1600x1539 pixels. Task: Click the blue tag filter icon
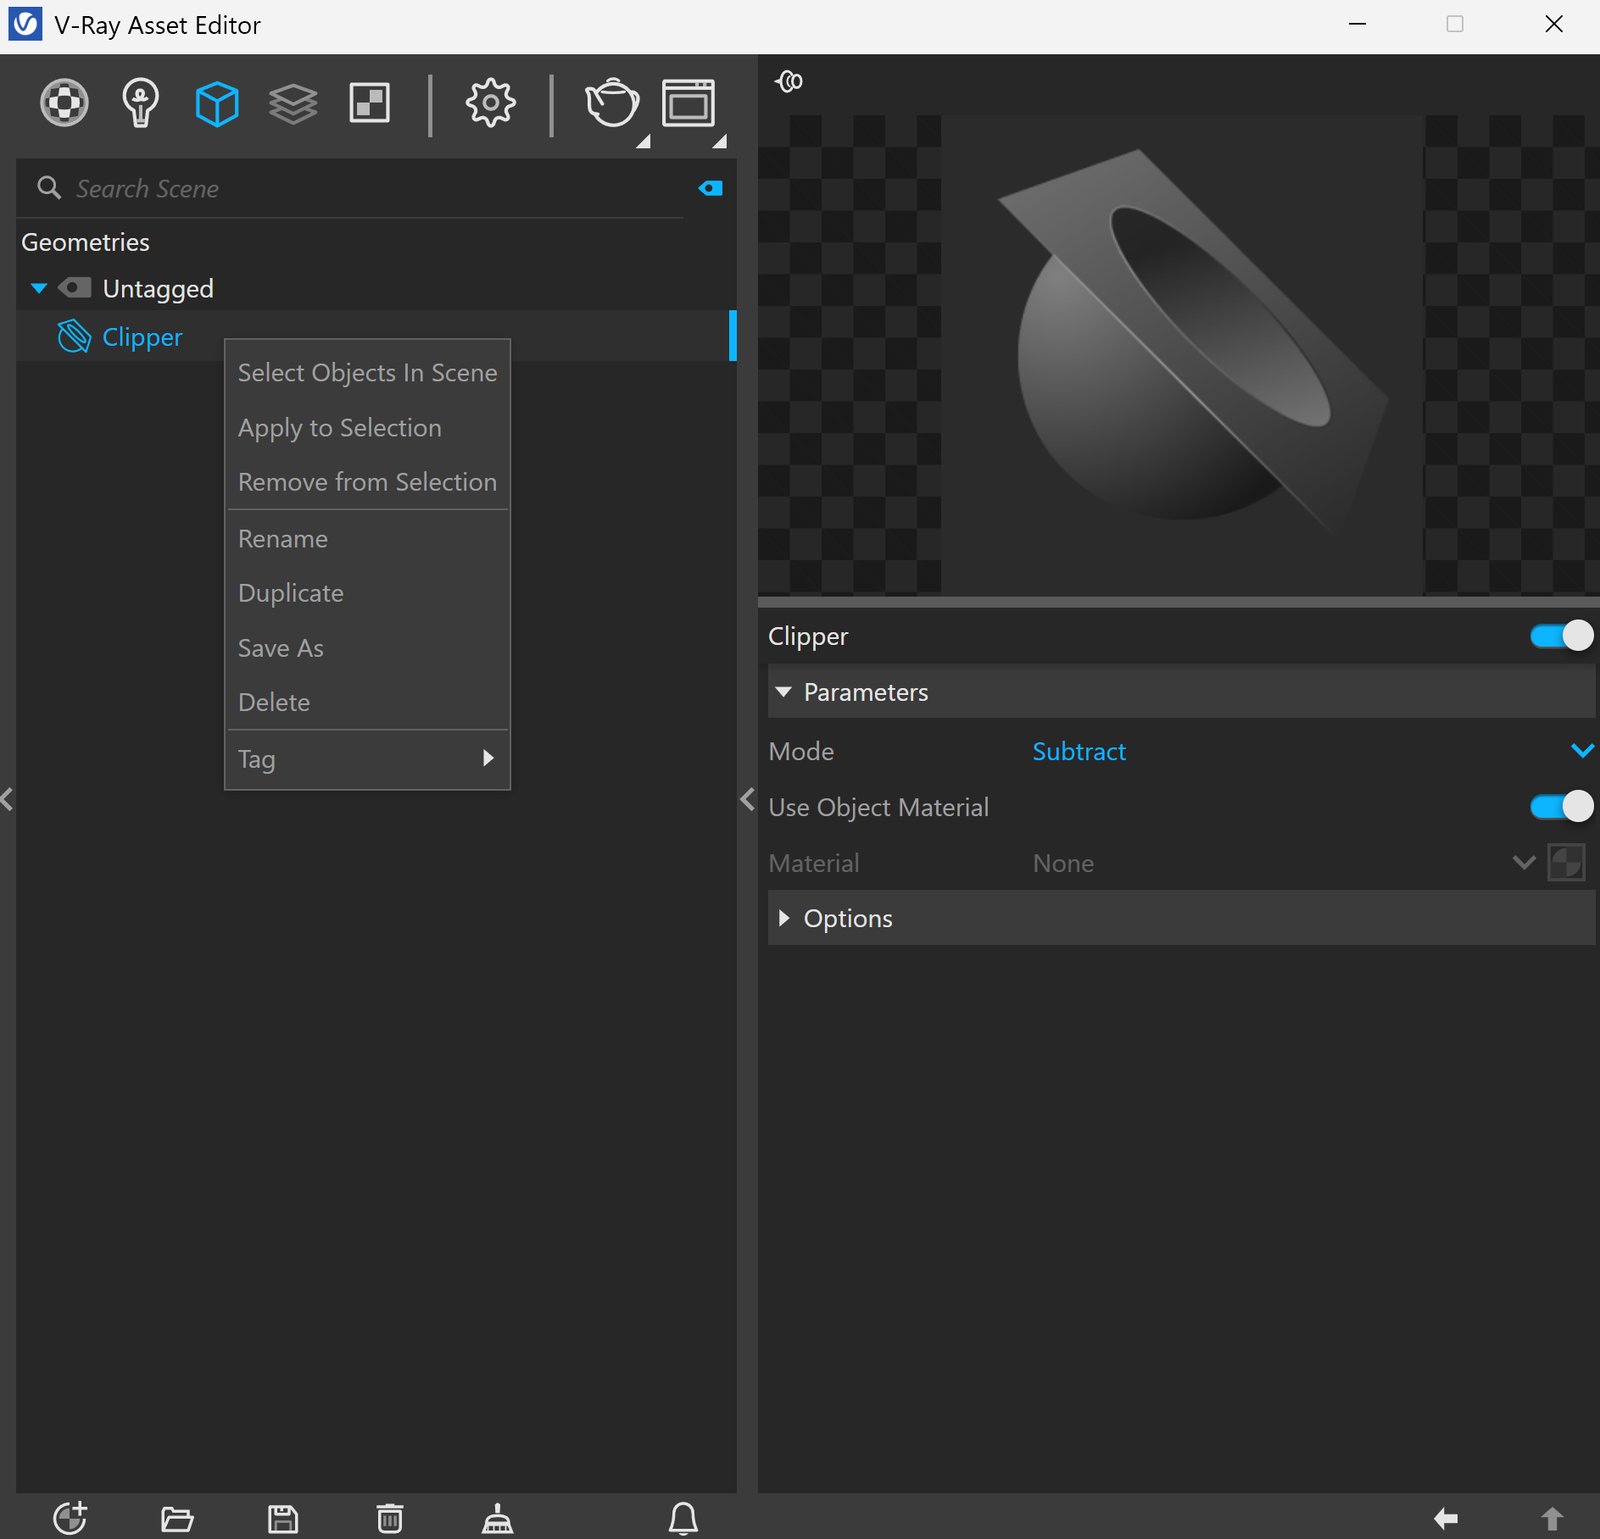(711, 188)
